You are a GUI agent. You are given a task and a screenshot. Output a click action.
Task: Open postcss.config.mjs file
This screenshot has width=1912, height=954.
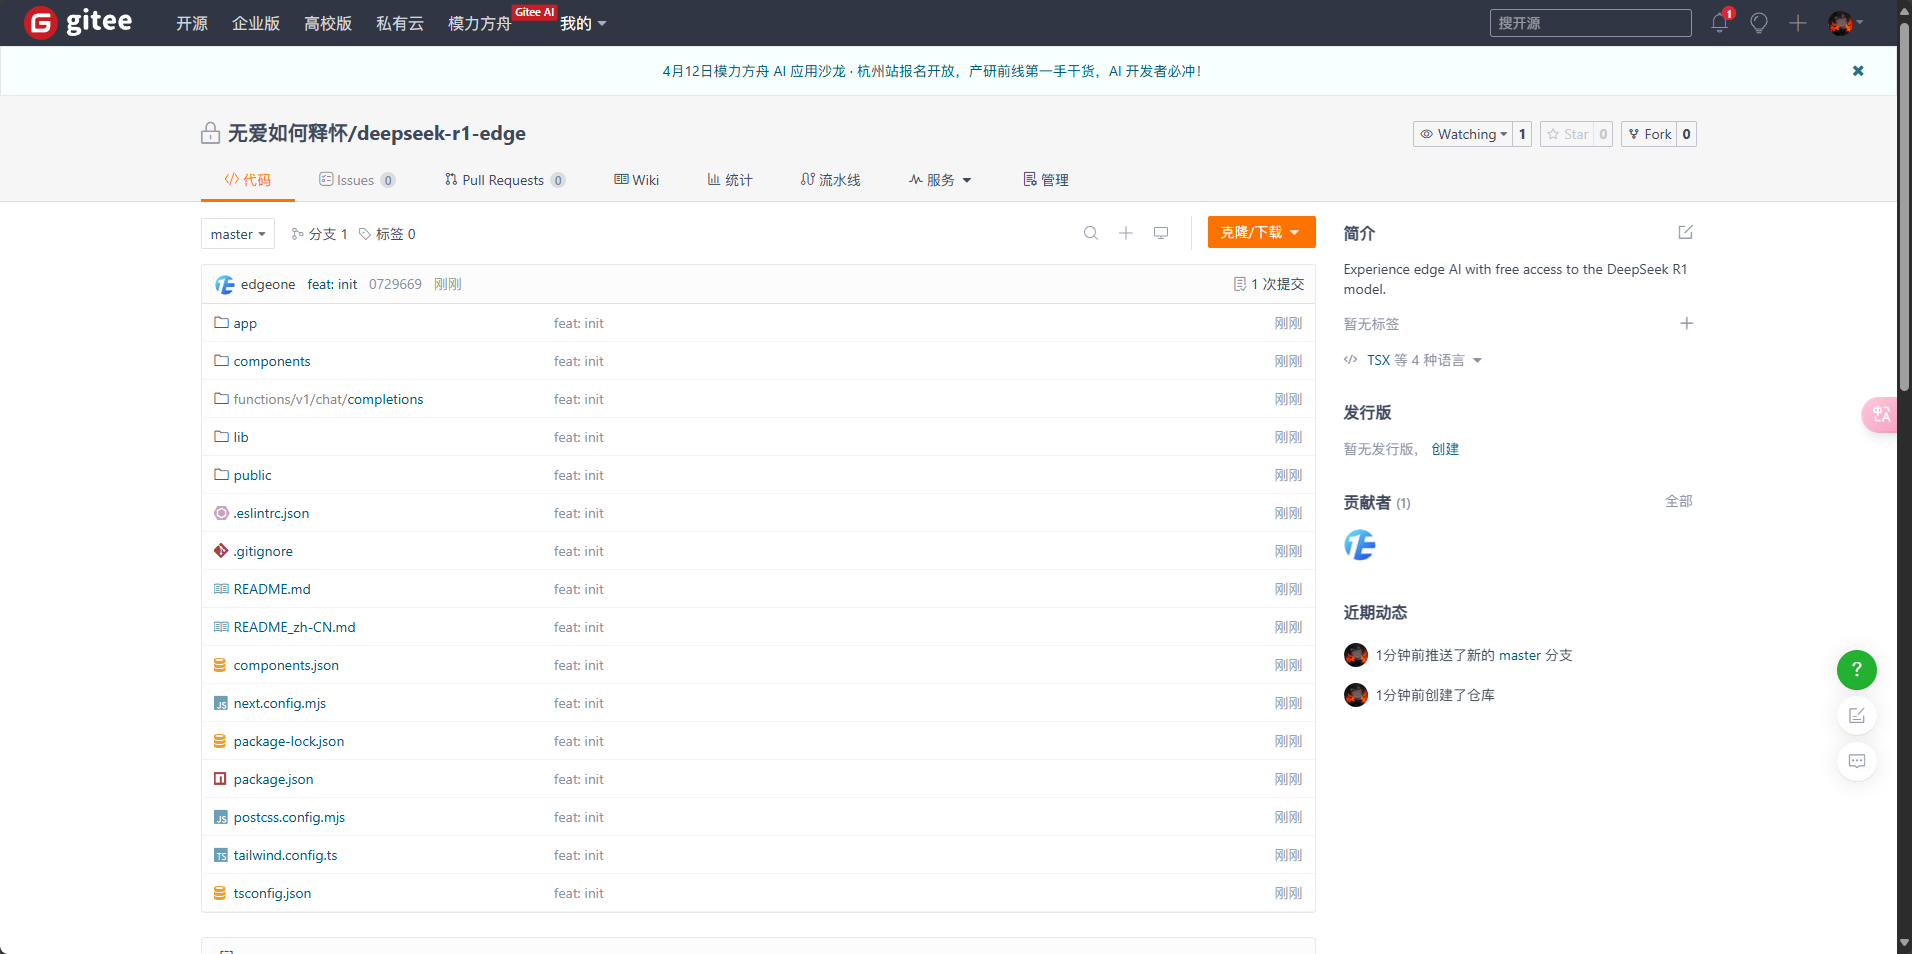(289, 817)
